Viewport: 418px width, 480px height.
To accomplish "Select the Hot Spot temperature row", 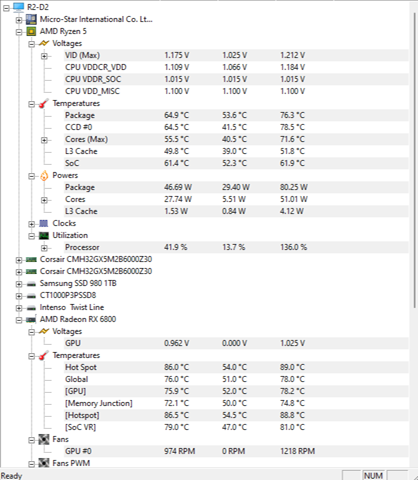I will [x=236, y=367].
